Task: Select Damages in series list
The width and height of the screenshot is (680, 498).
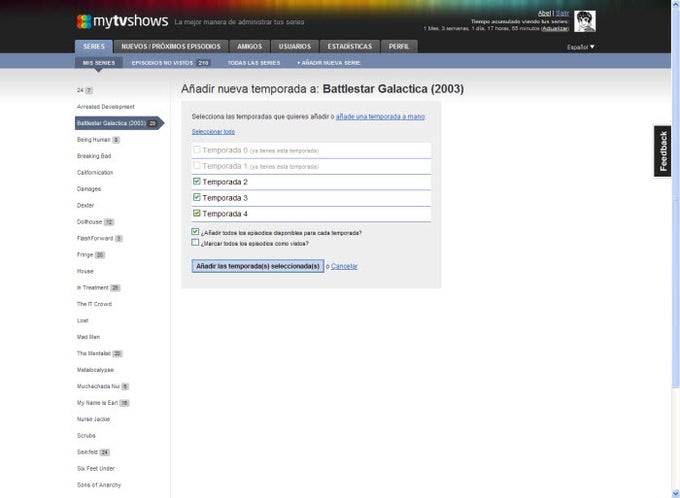Action: click(x=88, y=189)
